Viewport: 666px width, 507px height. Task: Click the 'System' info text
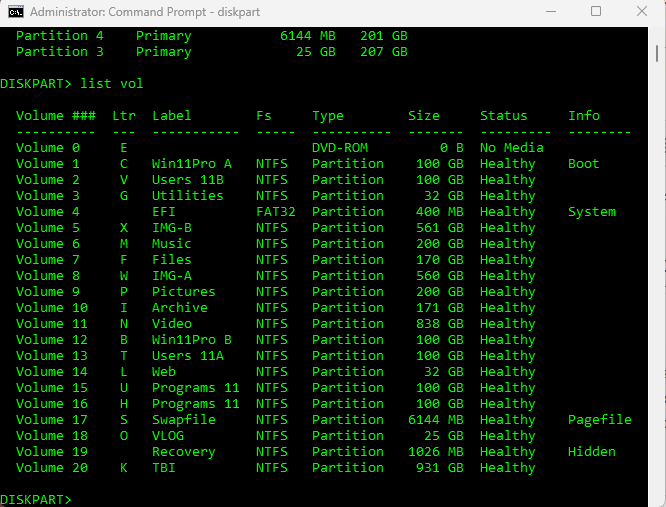[x=592, y=212]
